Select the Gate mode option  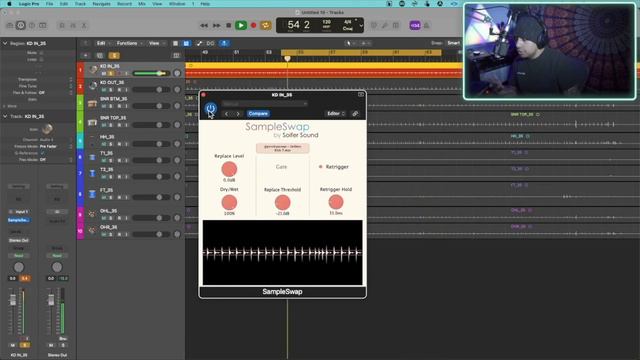point(281,167)
